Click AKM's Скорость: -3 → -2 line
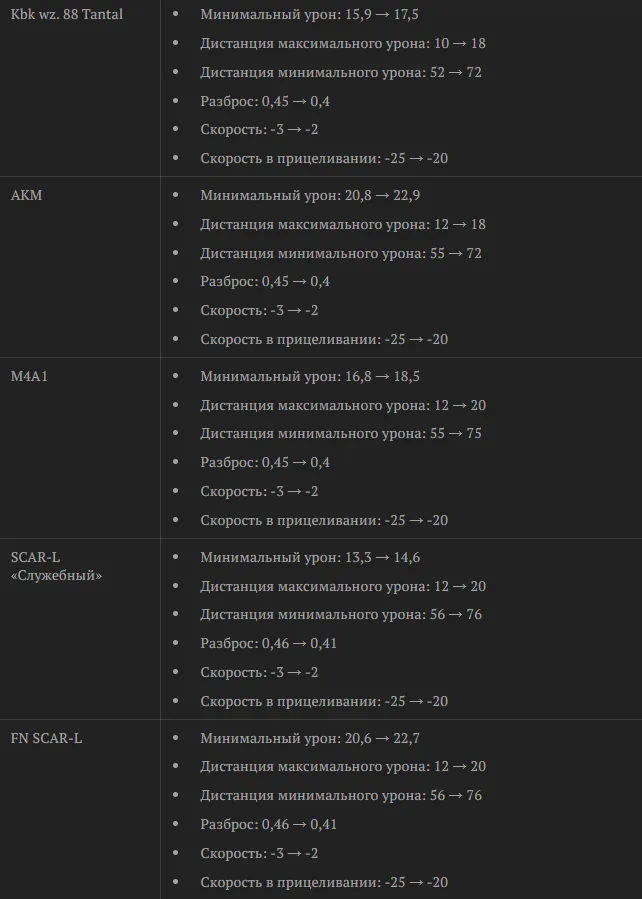The height and width of the screenshot is (899, 642). coord(259,310)
